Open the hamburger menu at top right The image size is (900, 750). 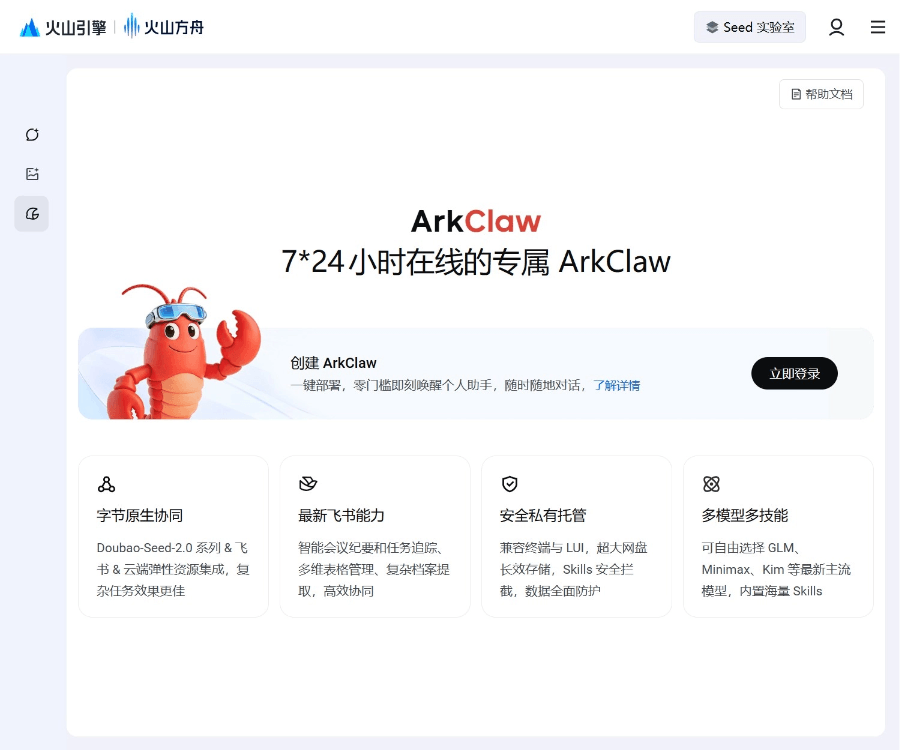878,27
